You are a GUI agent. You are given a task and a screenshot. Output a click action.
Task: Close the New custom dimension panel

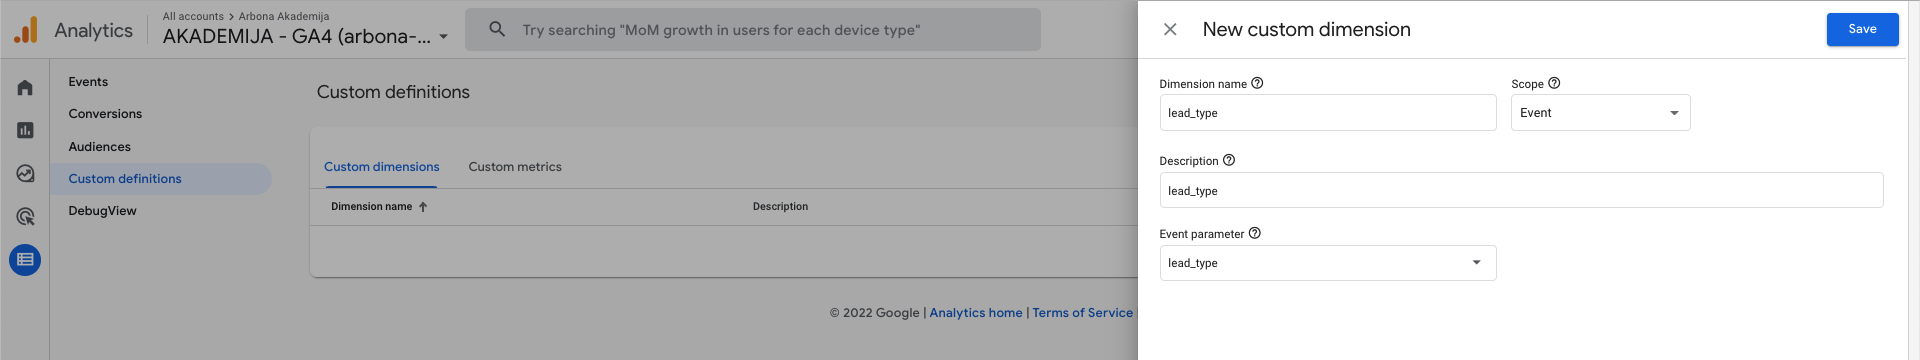[1170, 29]
